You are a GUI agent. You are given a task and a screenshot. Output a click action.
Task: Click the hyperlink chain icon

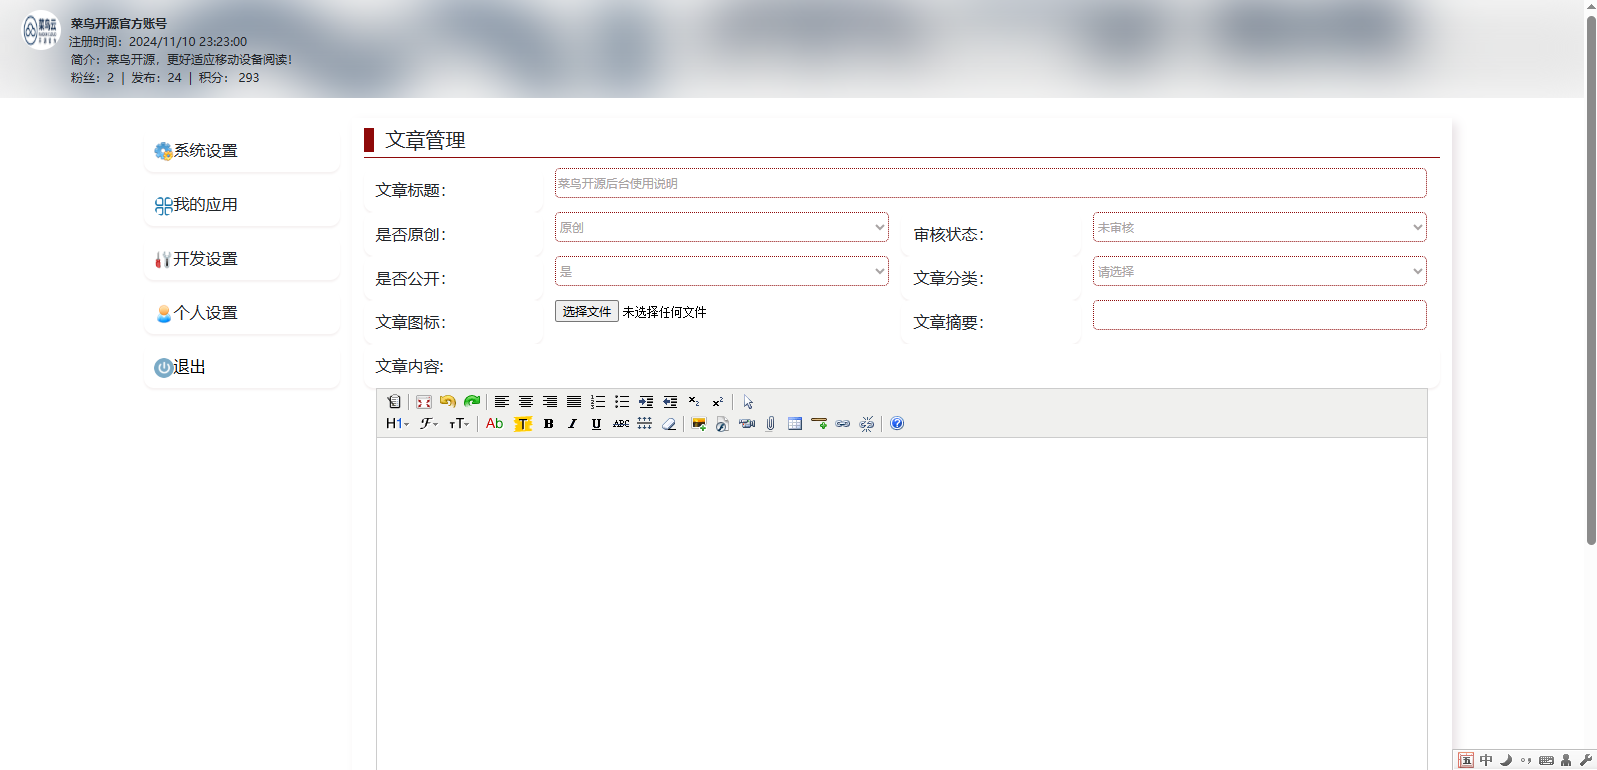[843, 424]
